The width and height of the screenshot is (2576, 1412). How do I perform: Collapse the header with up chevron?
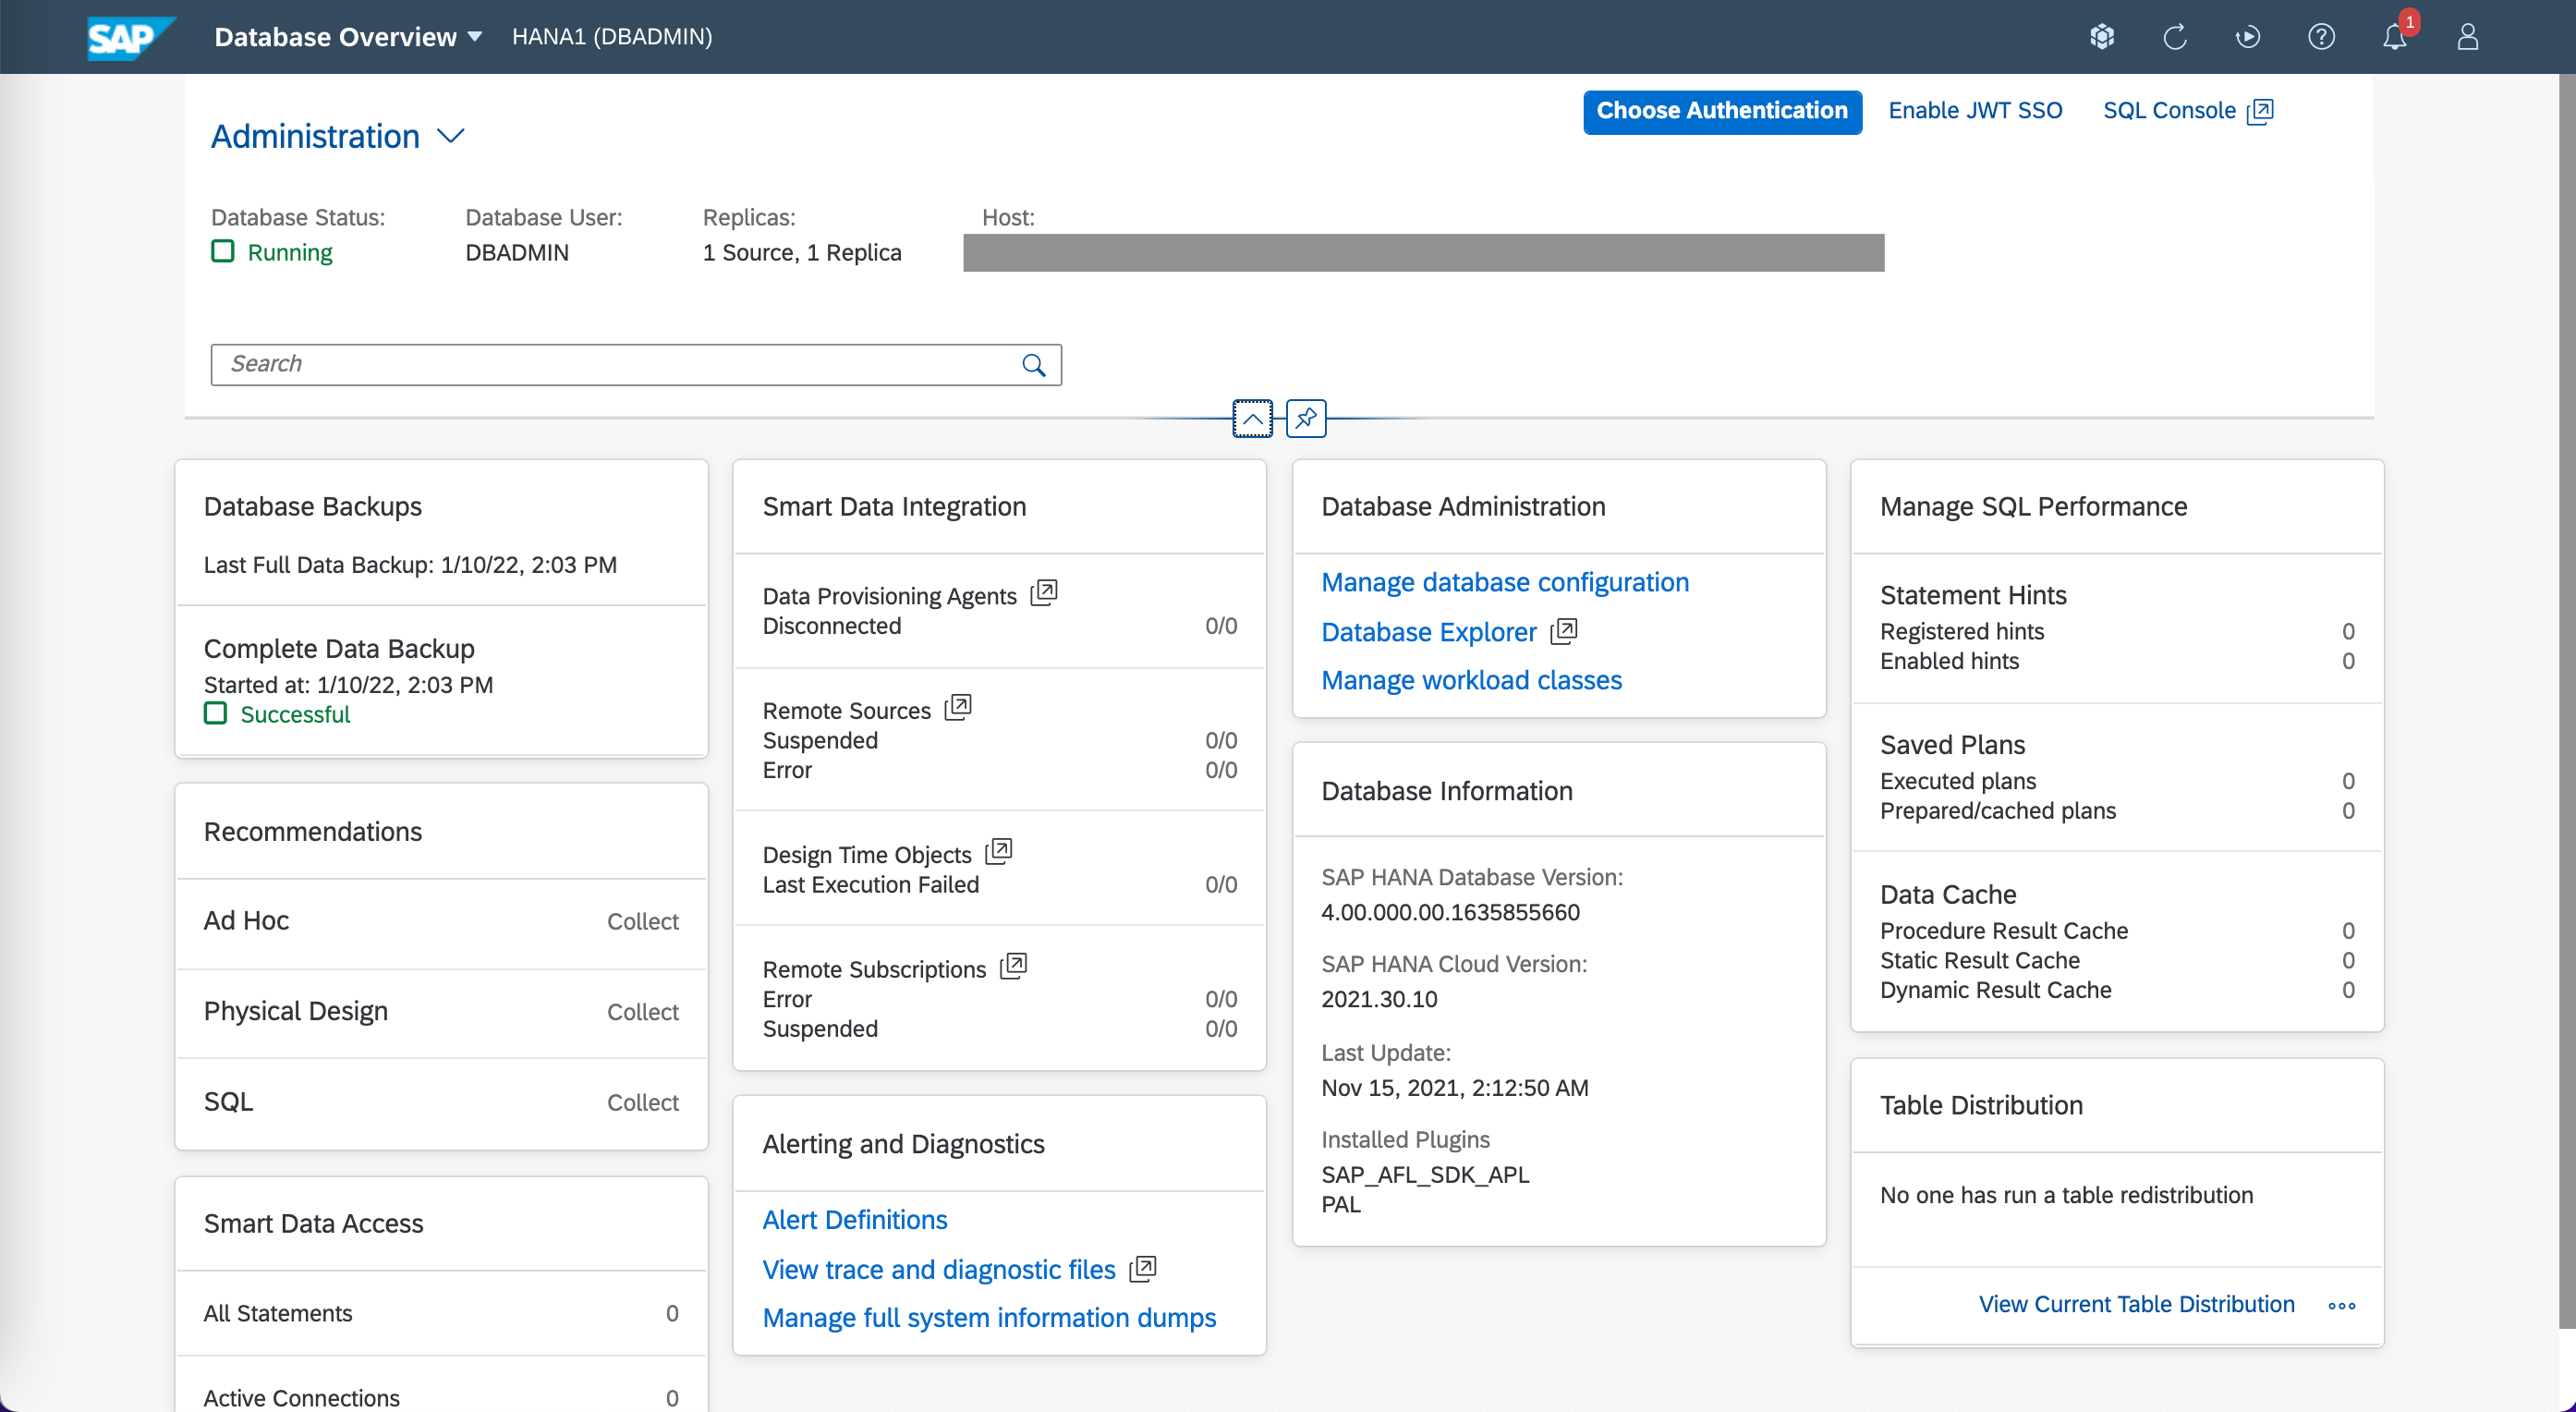[x=1252, y=418]
